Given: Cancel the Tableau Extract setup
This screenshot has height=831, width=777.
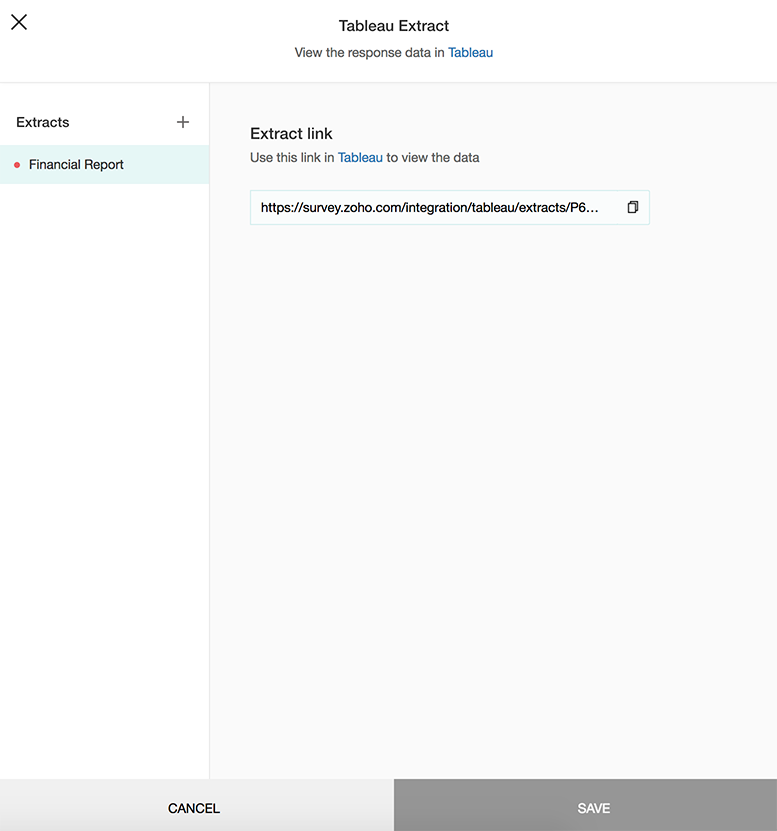Looking at the screenshot, I should pyautogui.click(x=193, y=808).
